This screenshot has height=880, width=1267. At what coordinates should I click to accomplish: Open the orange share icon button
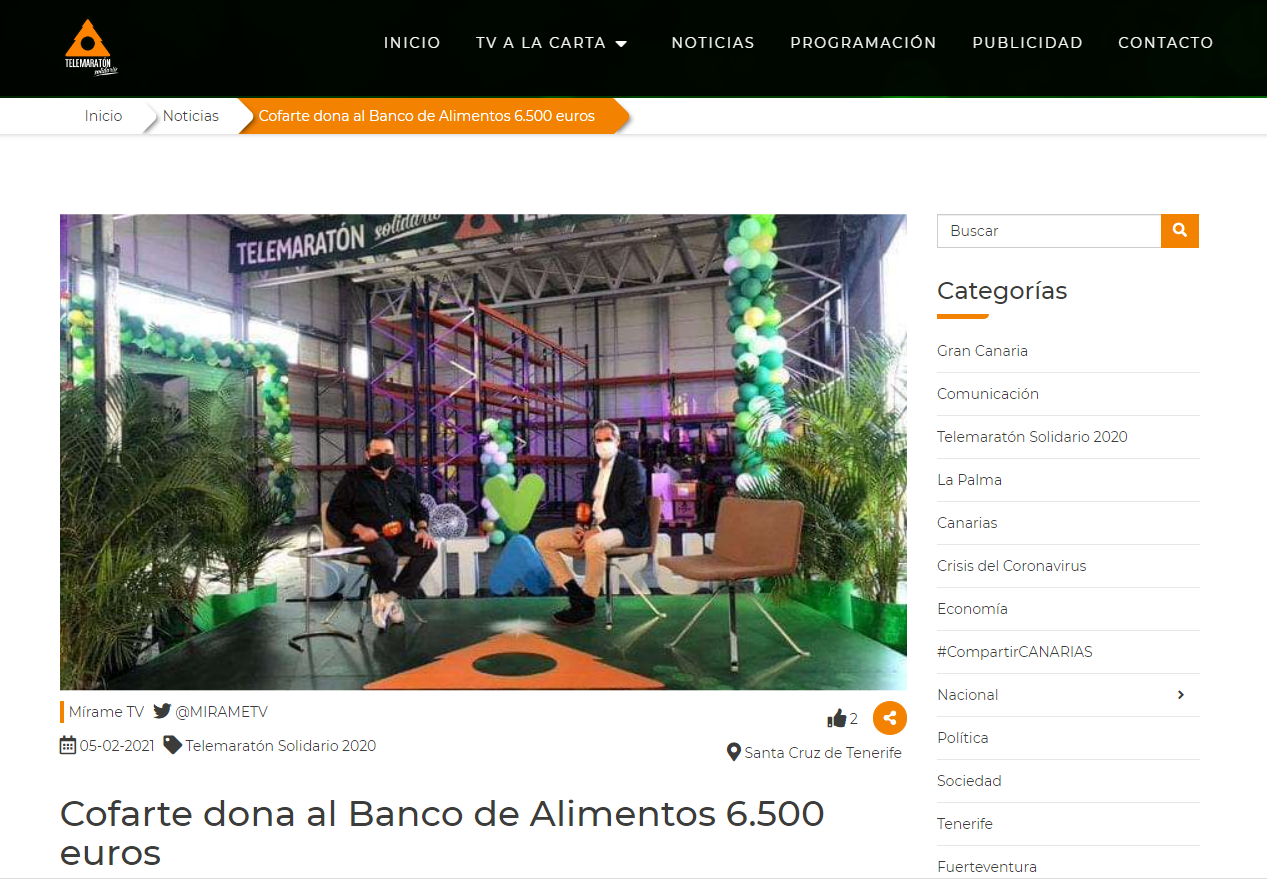tap(890, 718)
